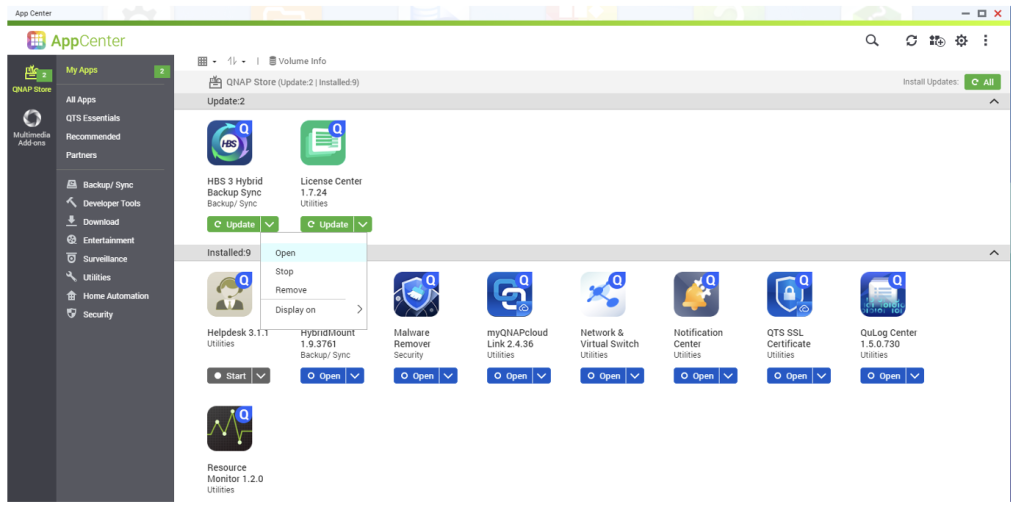Click the Volume Info toolbar item
The width and height of the screenshot is (1024, 510).
pos(298,61)
